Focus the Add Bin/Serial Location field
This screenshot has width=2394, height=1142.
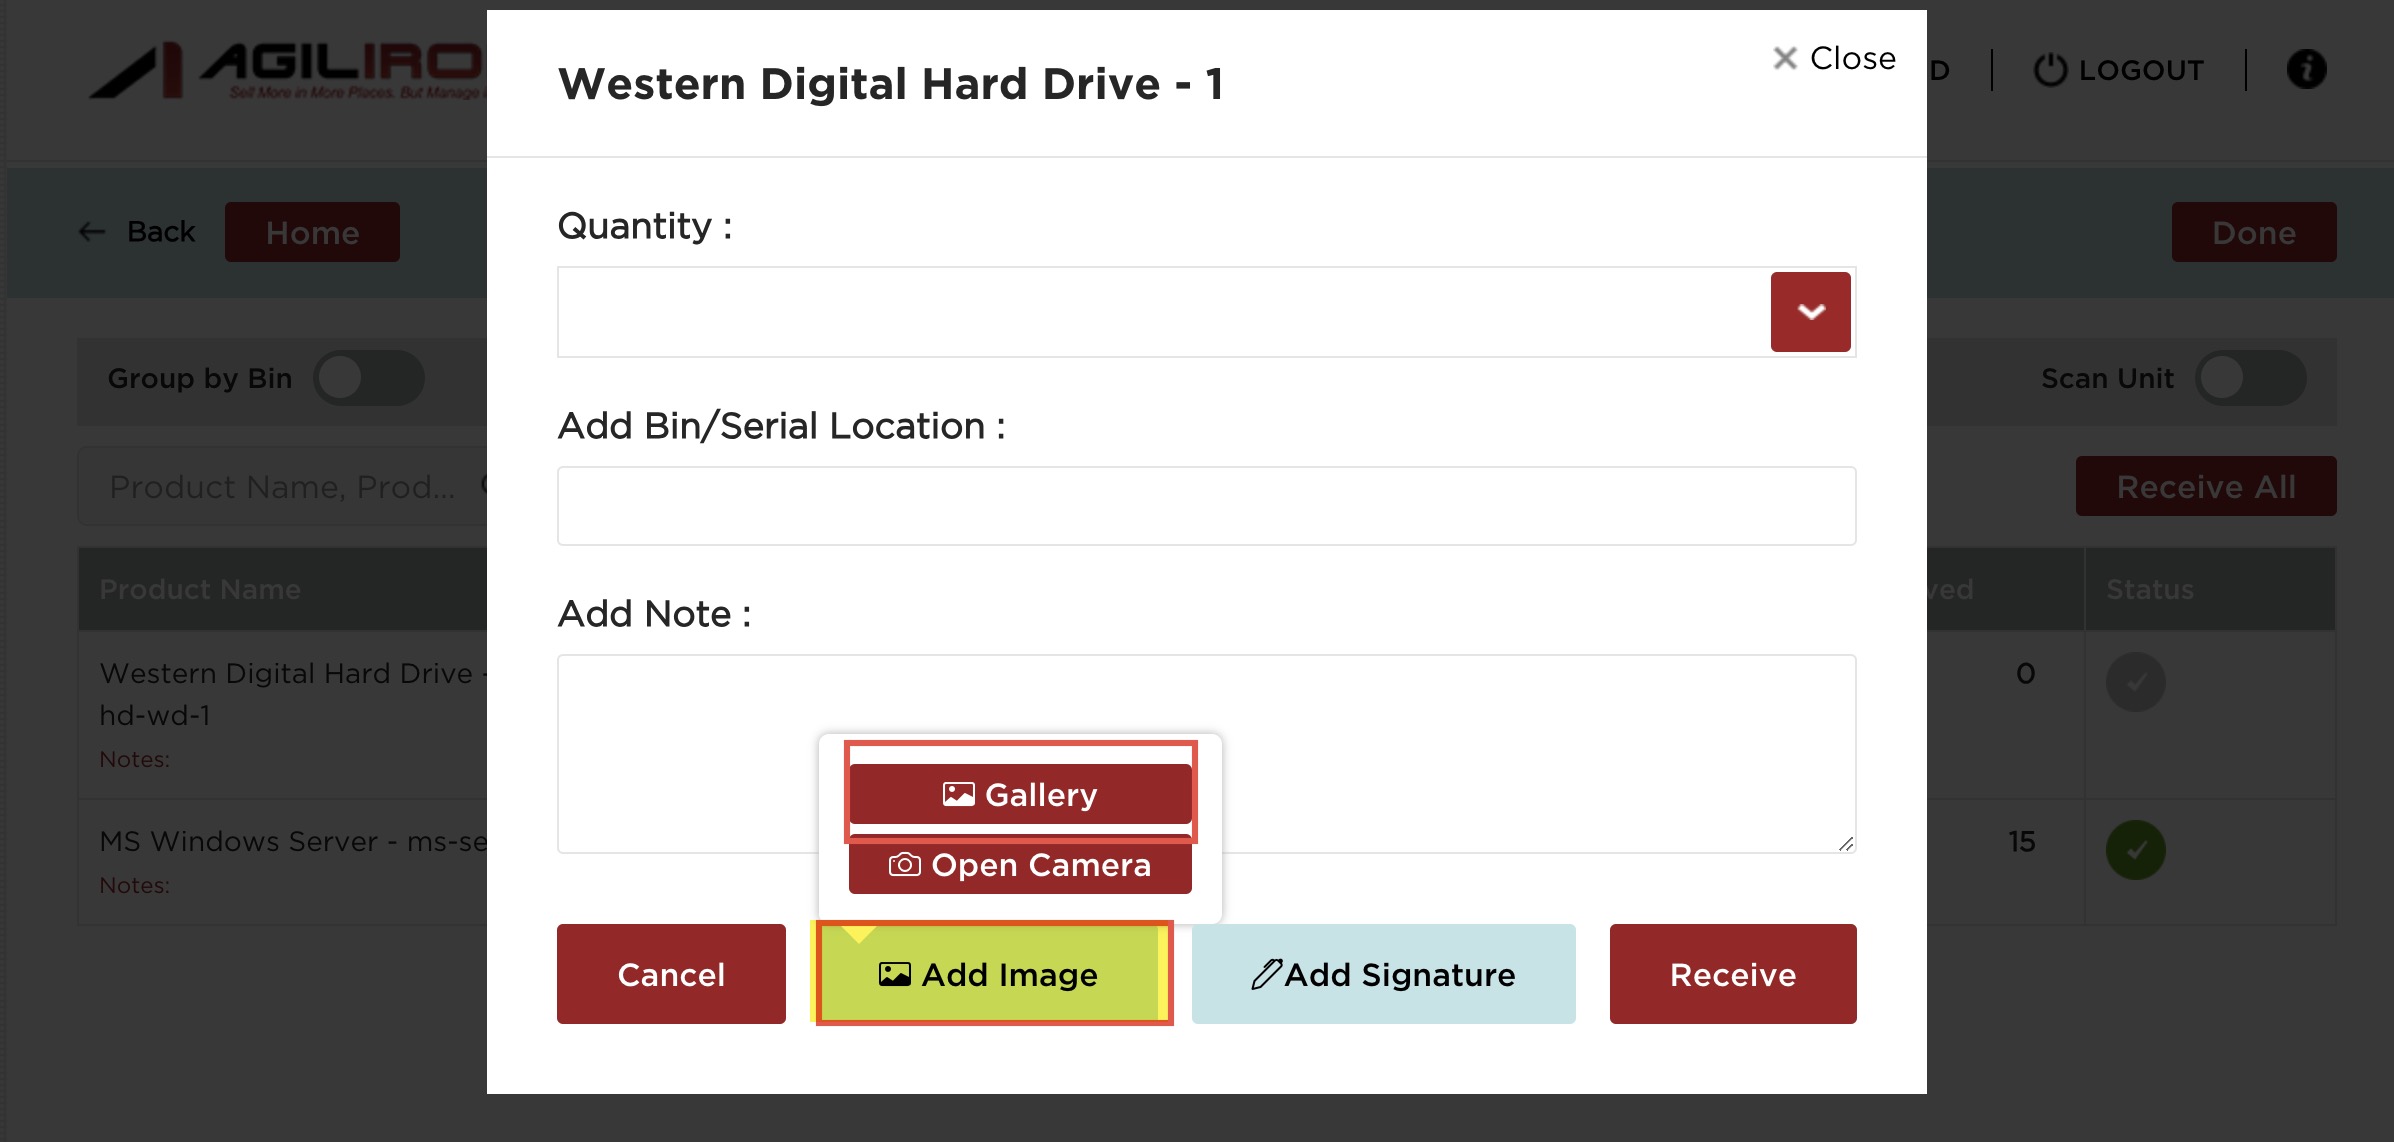(x=1206, y=506)
